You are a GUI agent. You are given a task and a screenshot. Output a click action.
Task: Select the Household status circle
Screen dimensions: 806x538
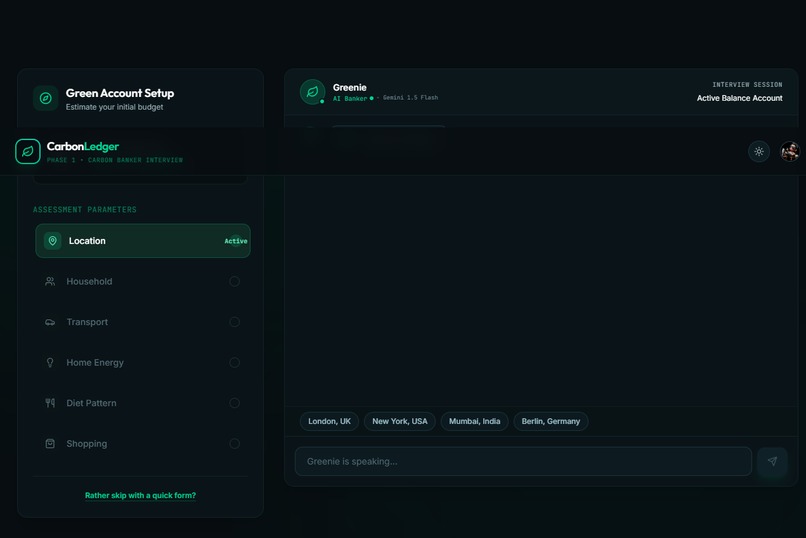234,281
